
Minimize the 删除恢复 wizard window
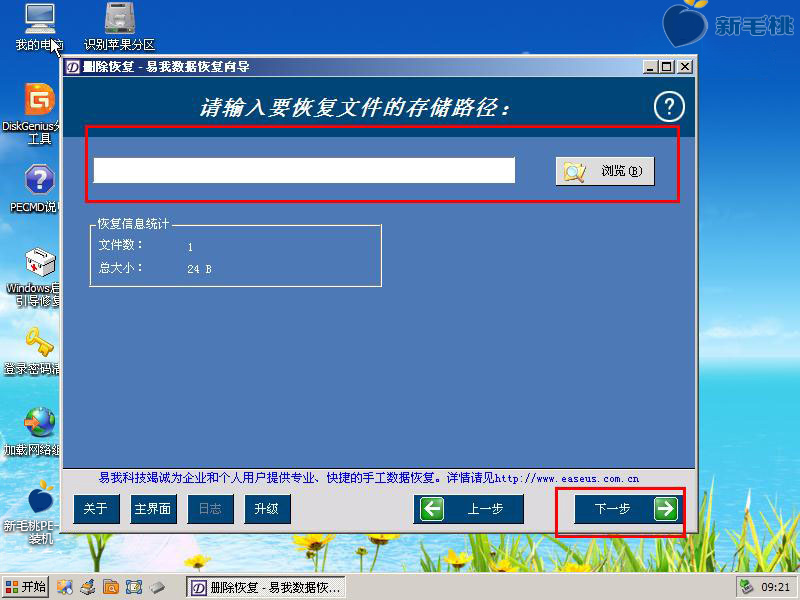point(650,67)
